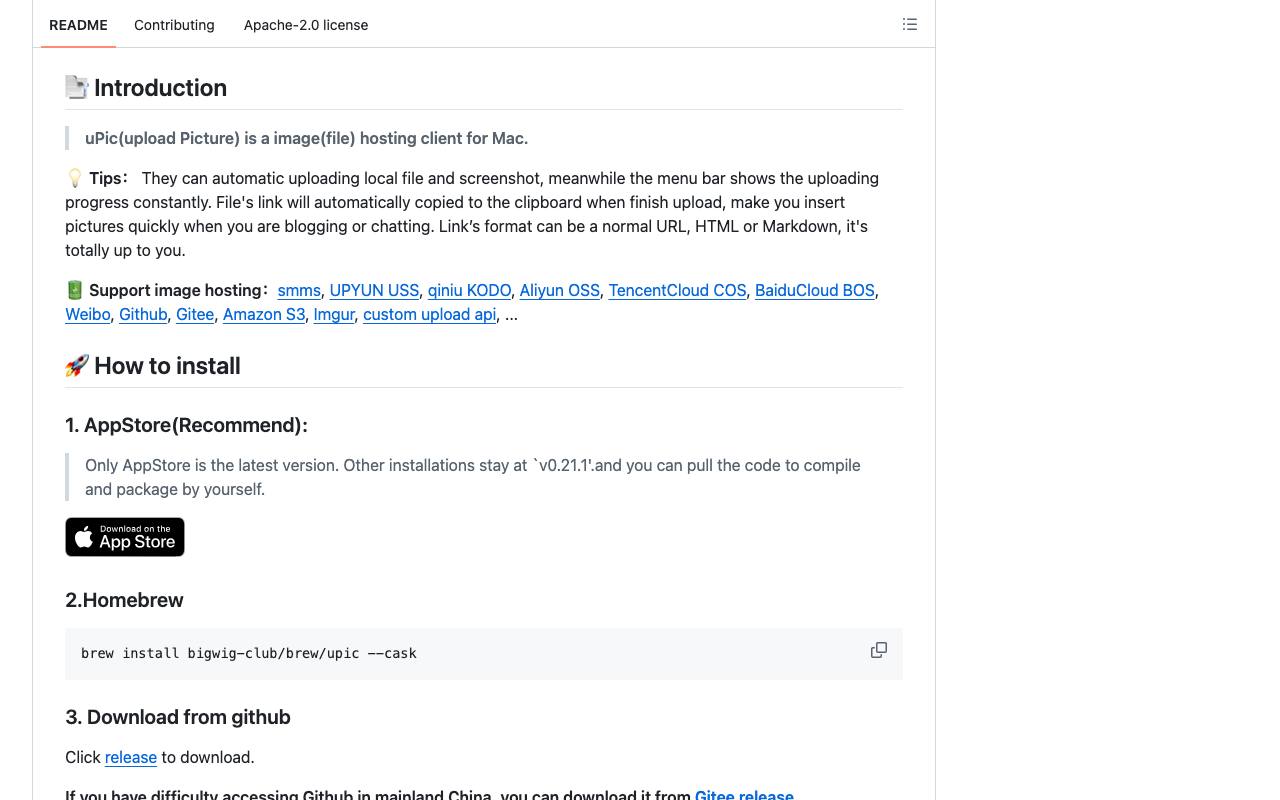
Task: Open the Weibo link
Action: tap(88, 314)
